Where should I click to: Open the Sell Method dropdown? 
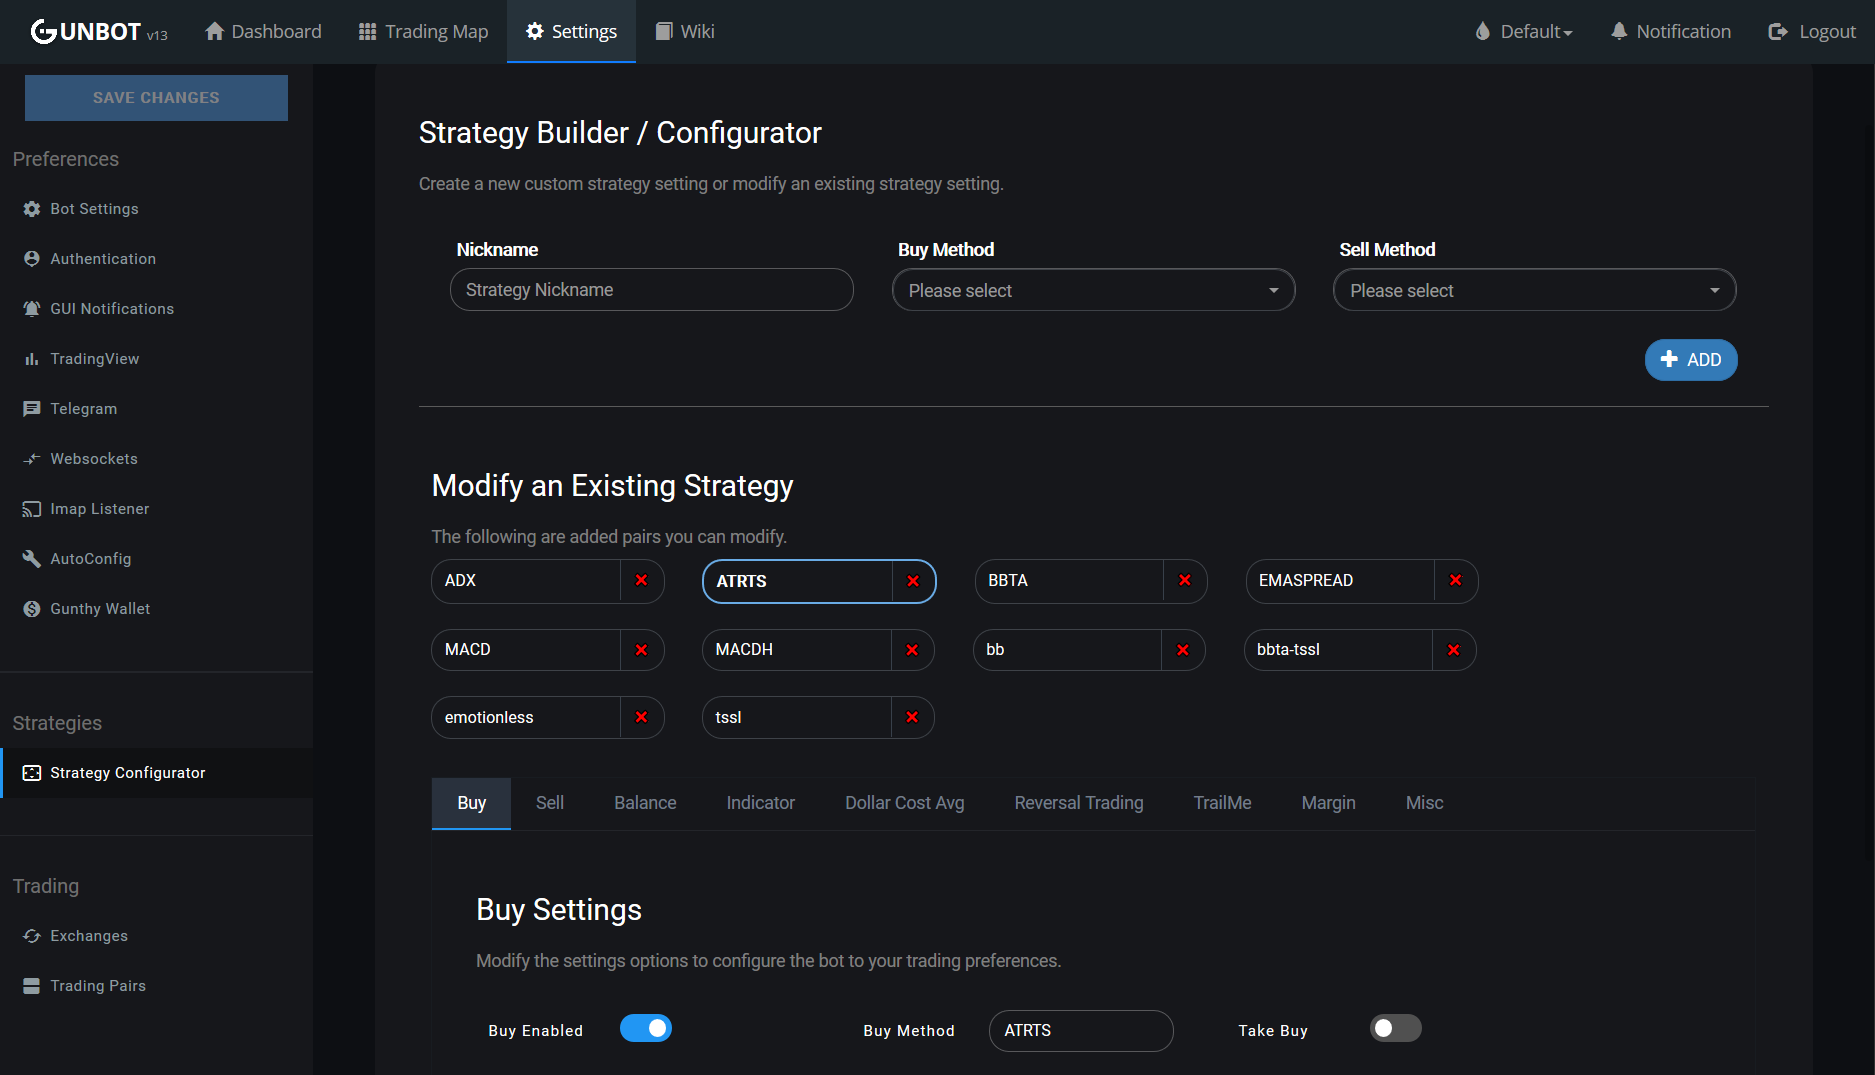[1535, 290]
